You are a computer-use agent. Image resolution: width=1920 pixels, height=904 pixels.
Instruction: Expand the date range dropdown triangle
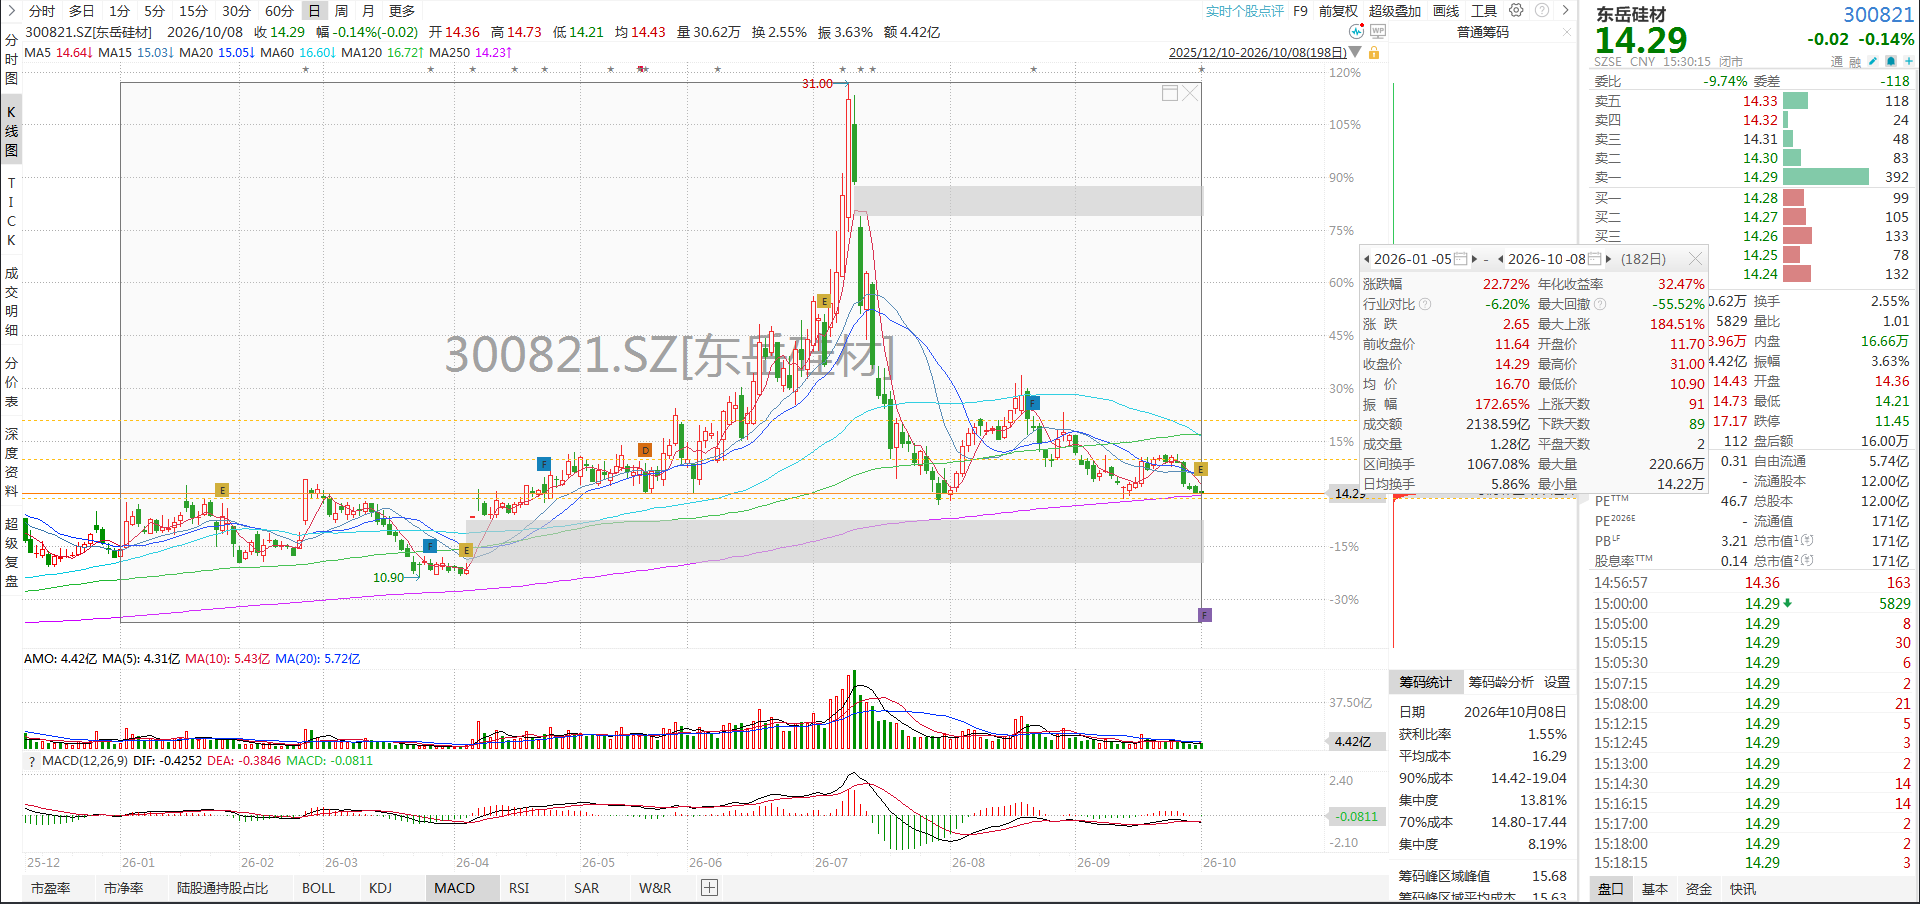(1355, 52)
